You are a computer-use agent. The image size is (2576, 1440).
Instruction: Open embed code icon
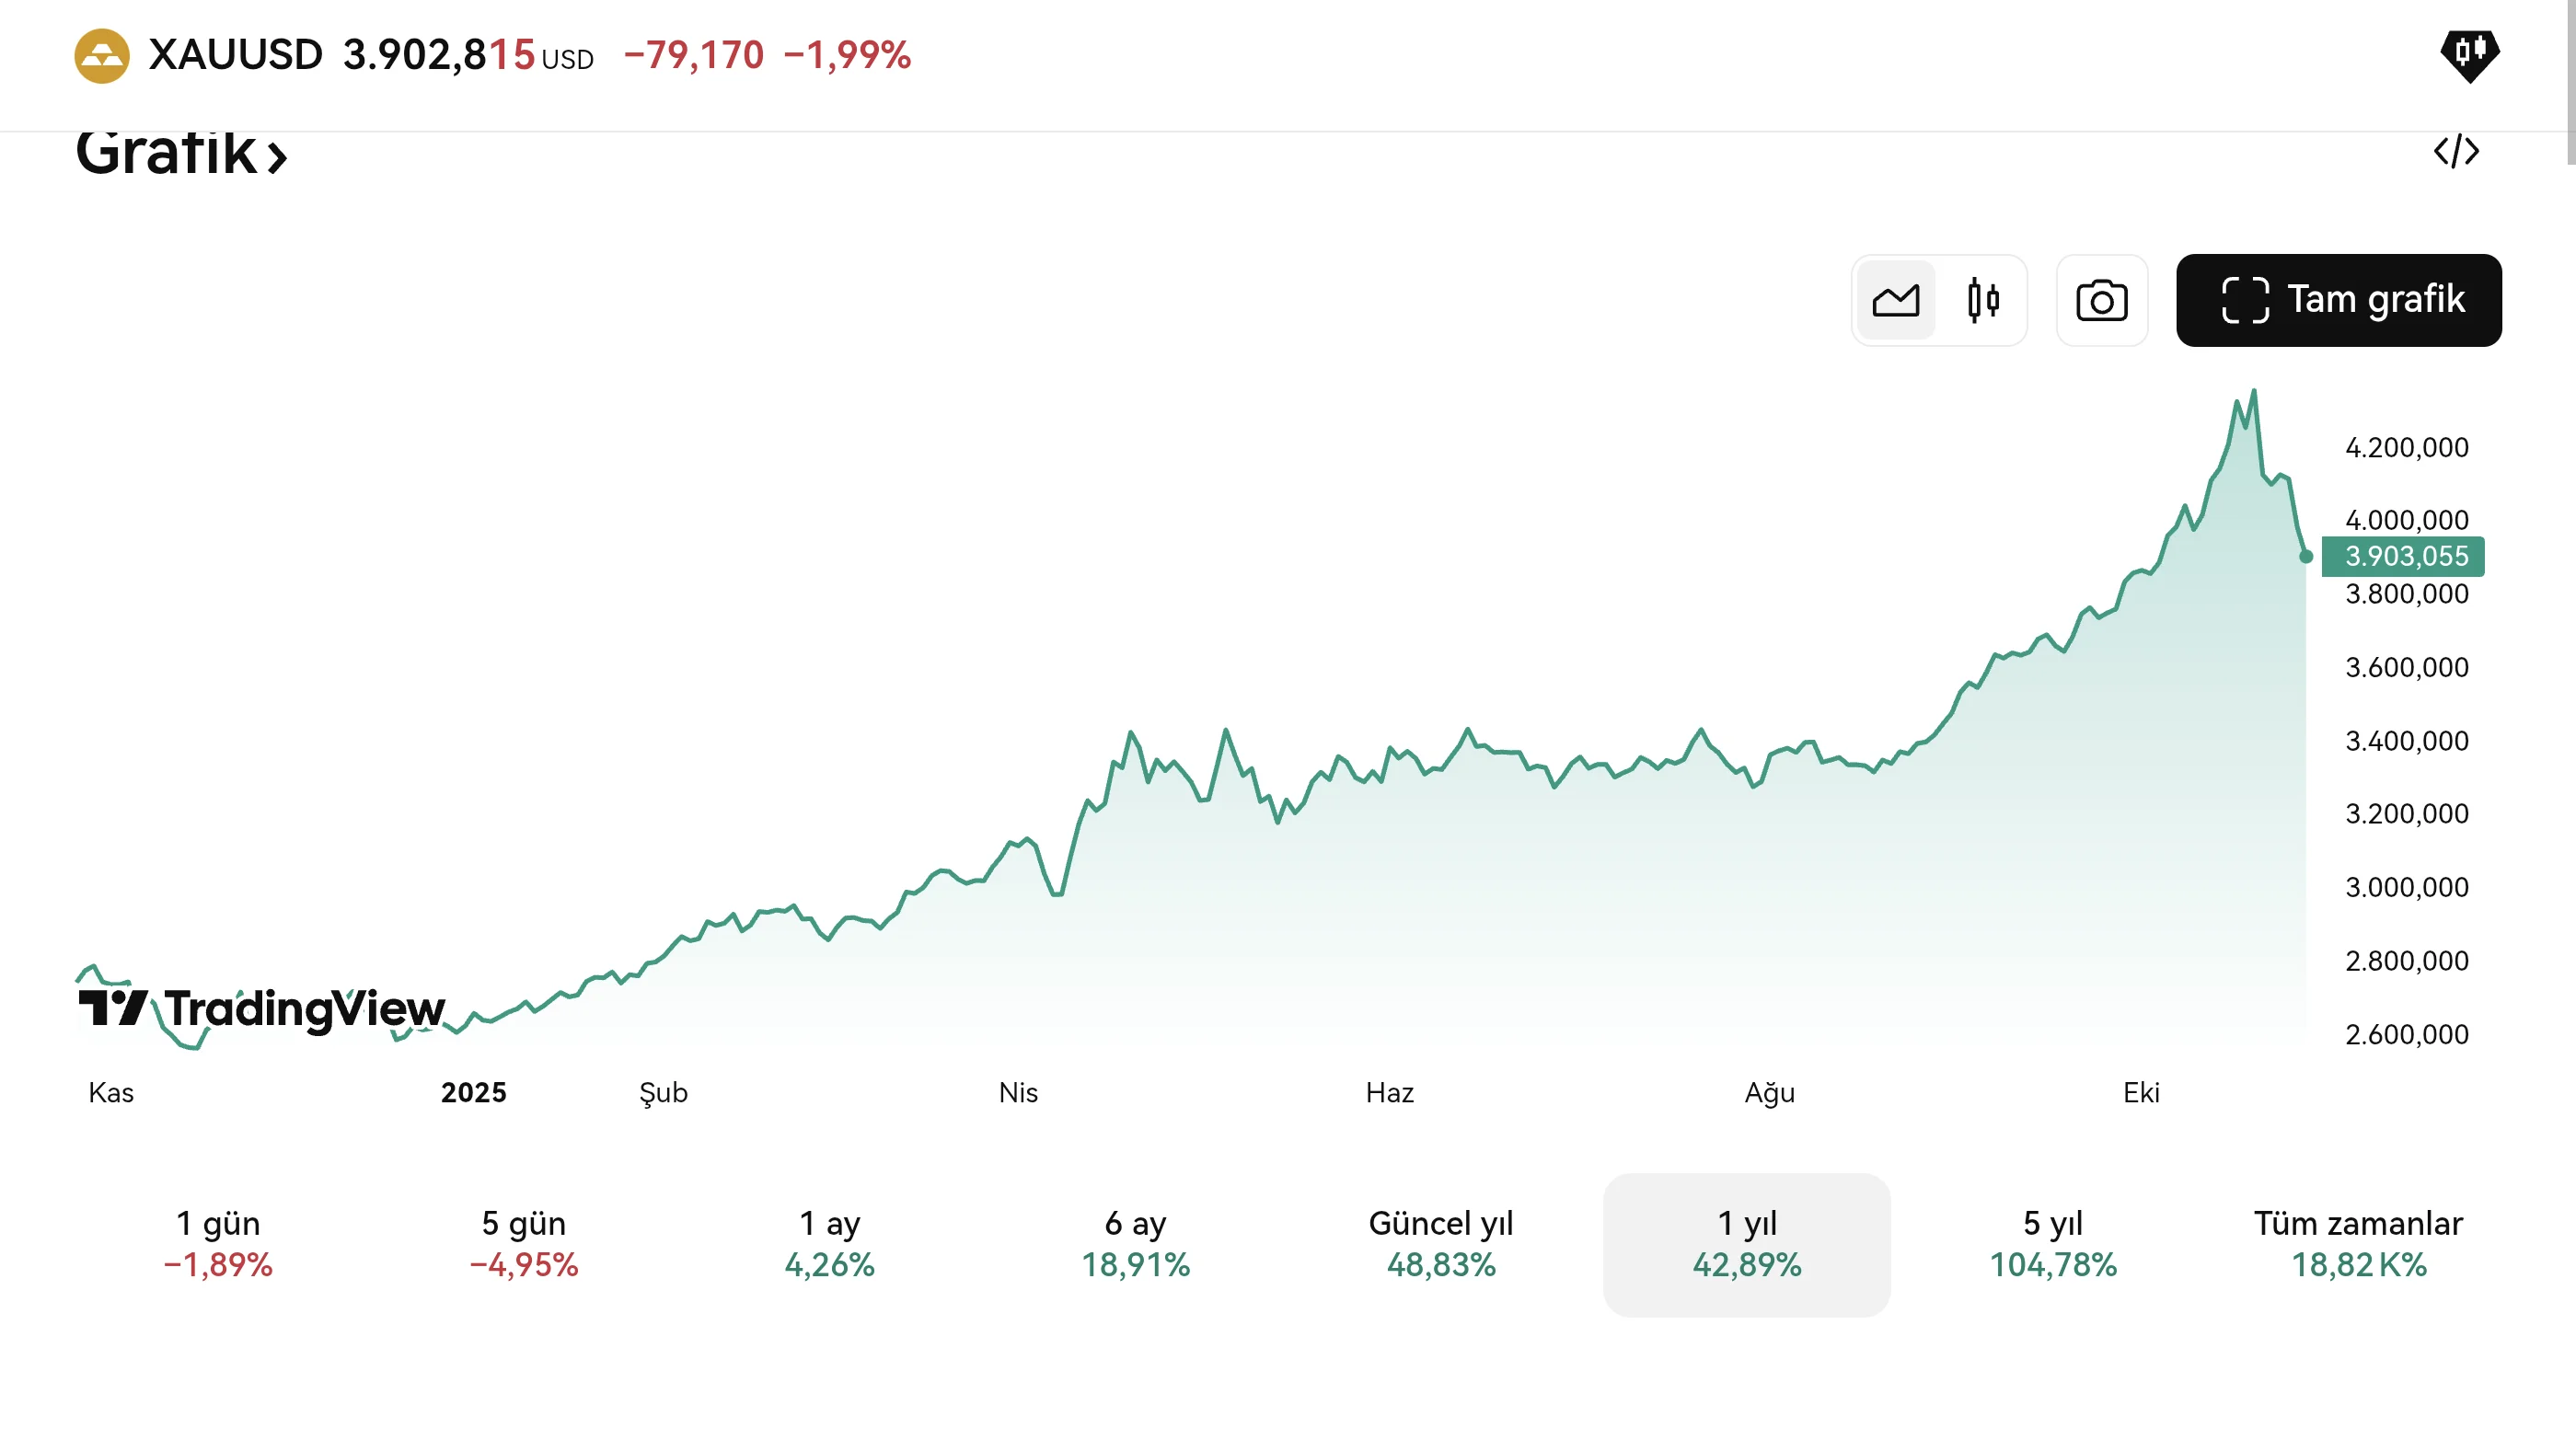coord(2456,152)
